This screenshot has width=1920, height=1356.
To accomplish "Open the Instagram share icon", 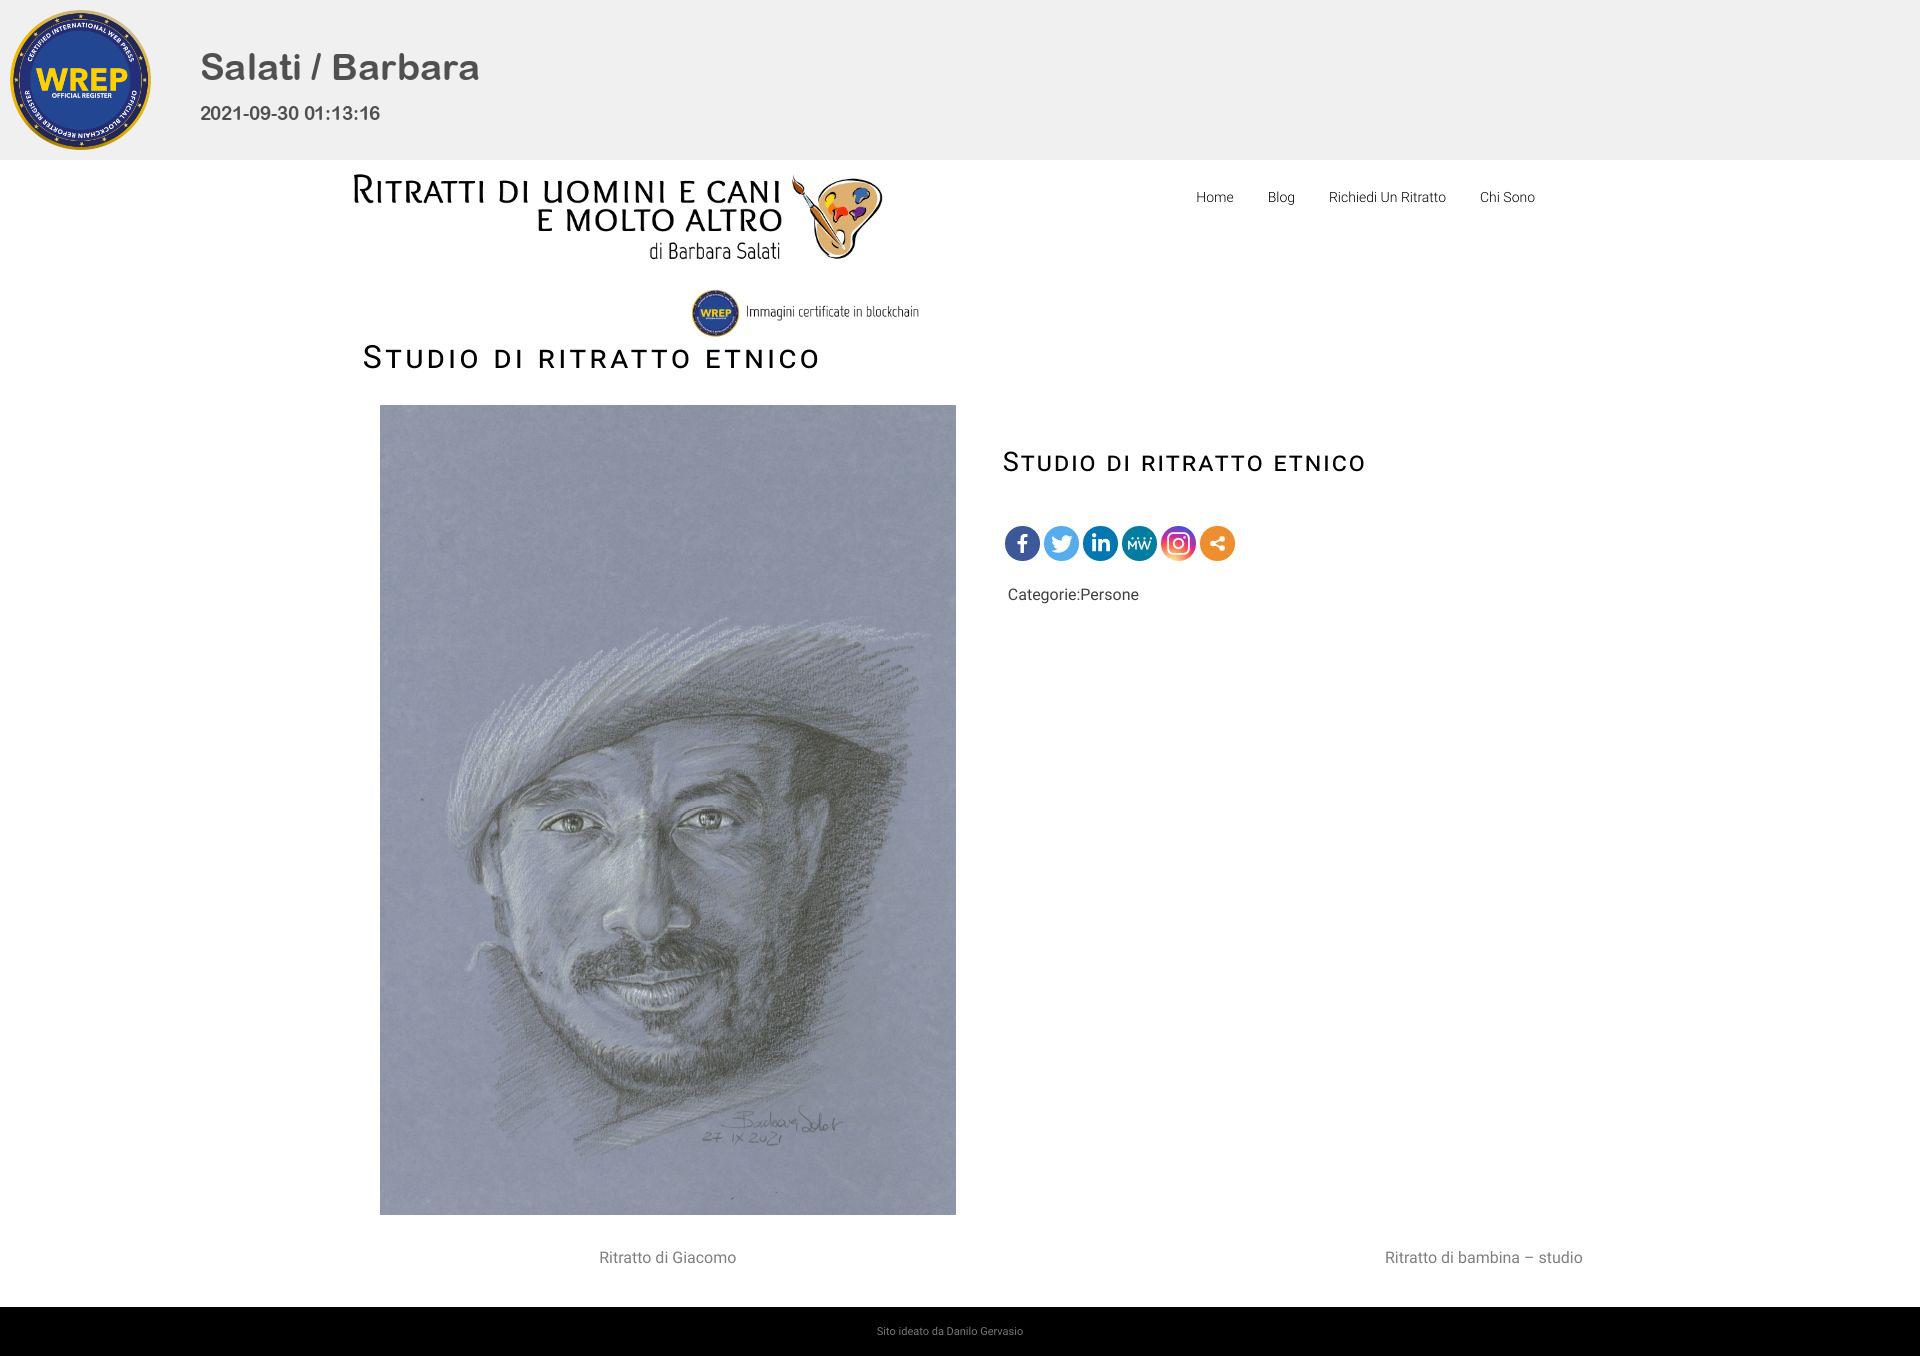I will click(x=1178, y=544).
